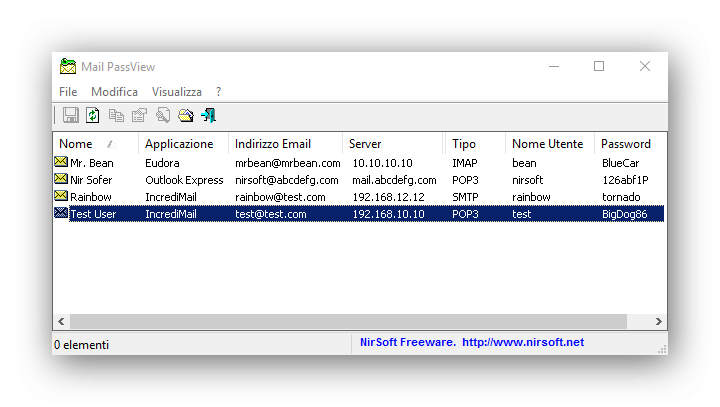Sort by the Indirizzo Email column header
The width and height of the screenshot is (720, 407).
(x=285, y=144)
